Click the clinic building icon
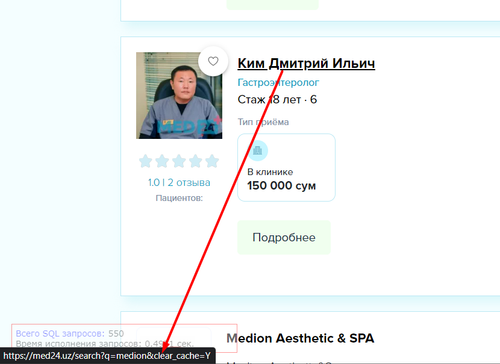 258,151
